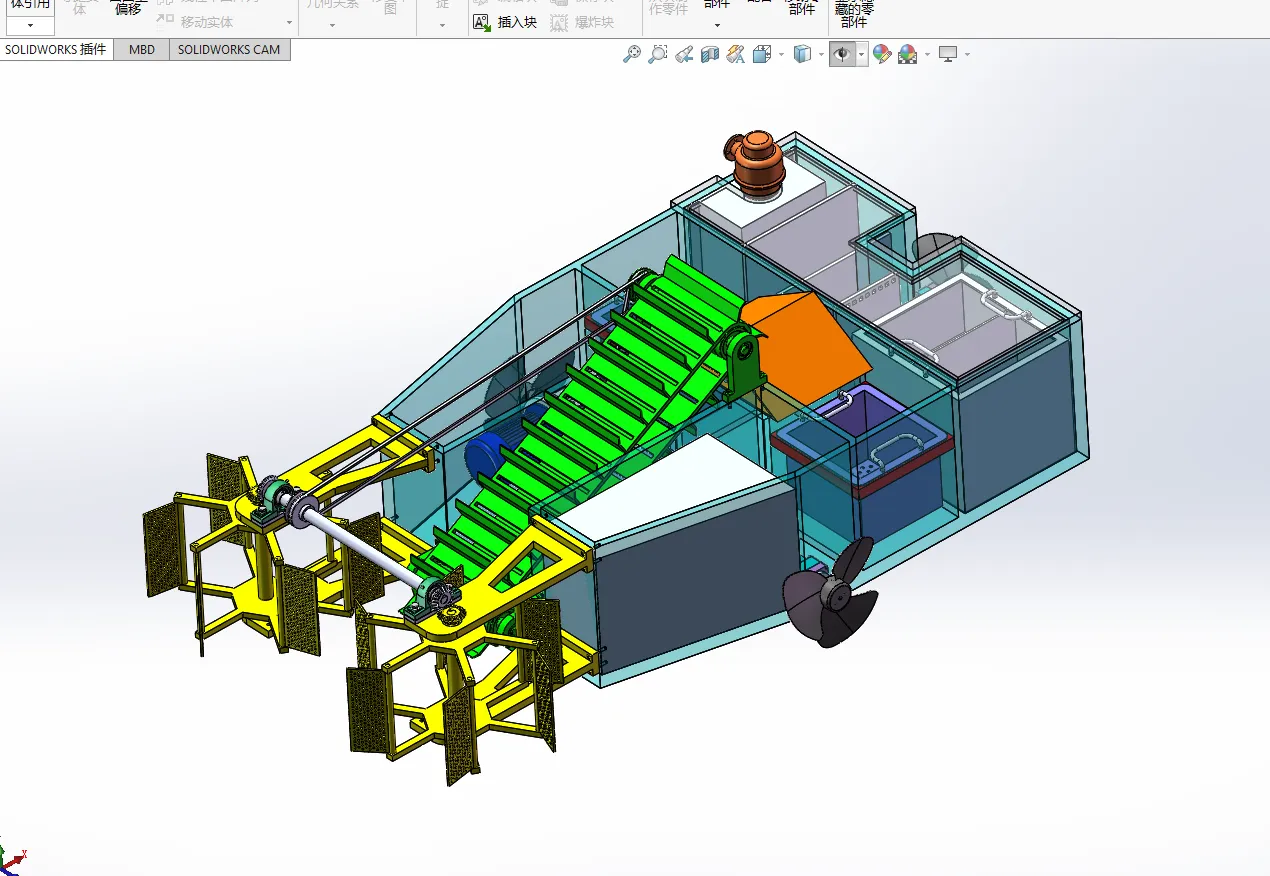Open the View Settings monitor dropdown arrow
This screenshot has height=876, width=1270.
click(967, 54)
